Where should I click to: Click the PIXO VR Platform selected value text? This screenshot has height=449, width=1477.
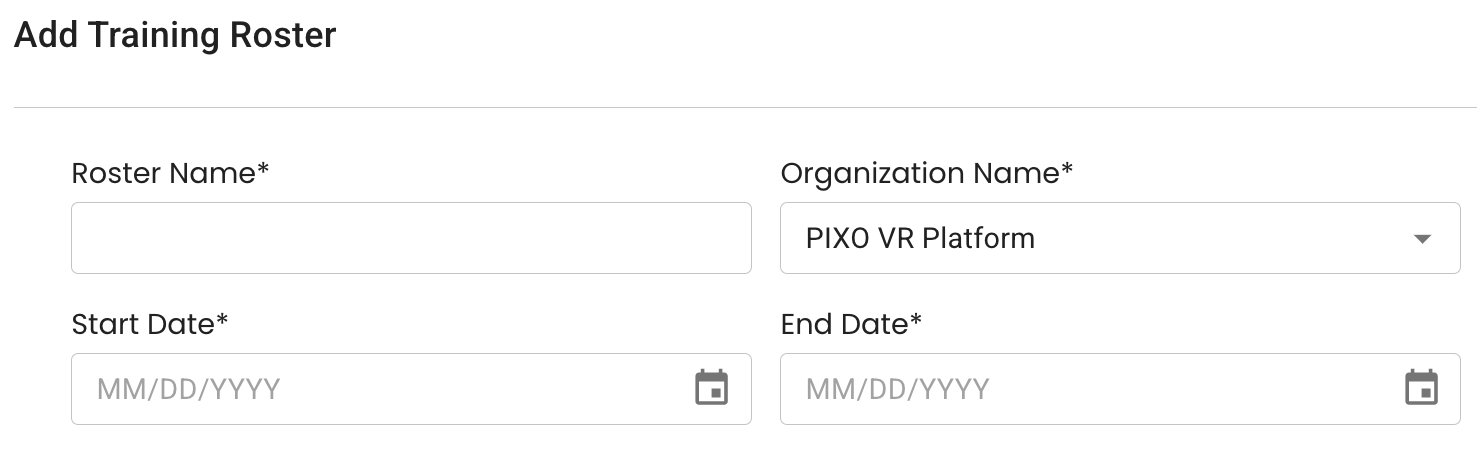click(x=920, y=239)
